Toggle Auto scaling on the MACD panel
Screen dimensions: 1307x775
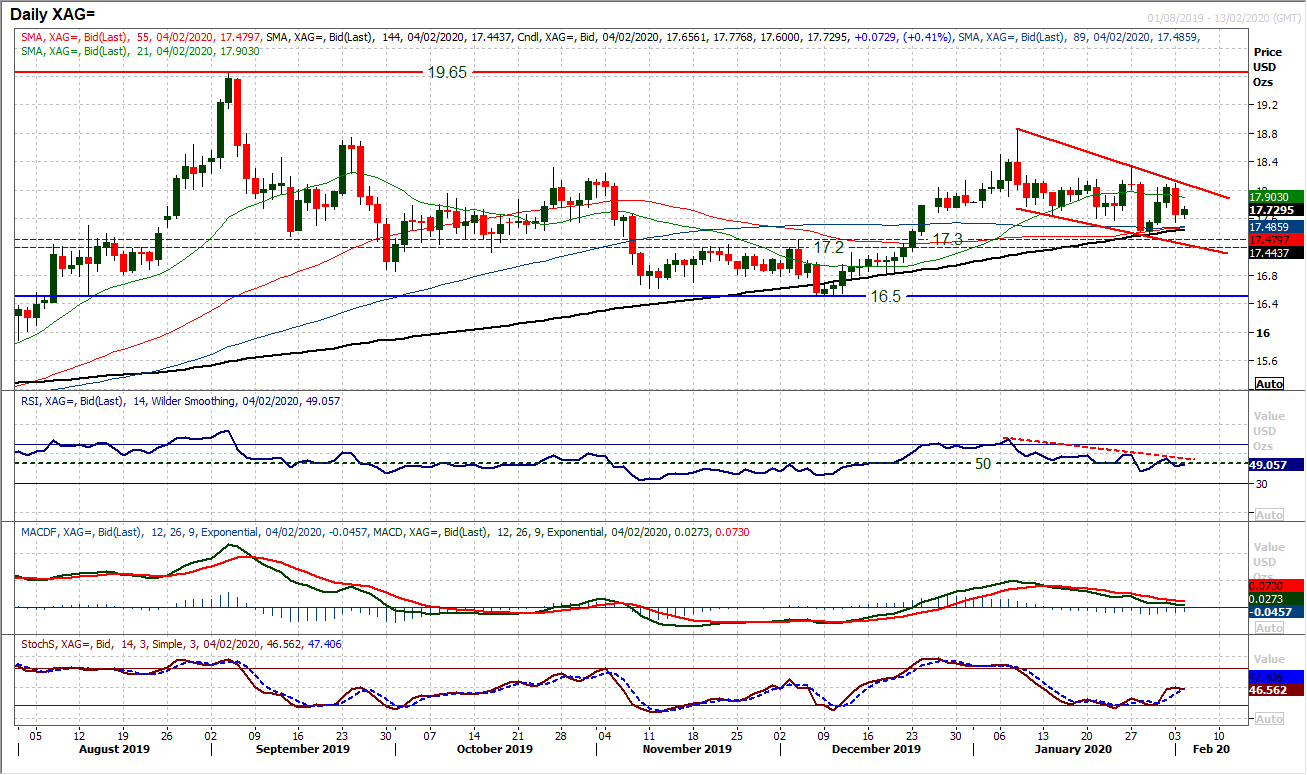(x=1268, y=628)
